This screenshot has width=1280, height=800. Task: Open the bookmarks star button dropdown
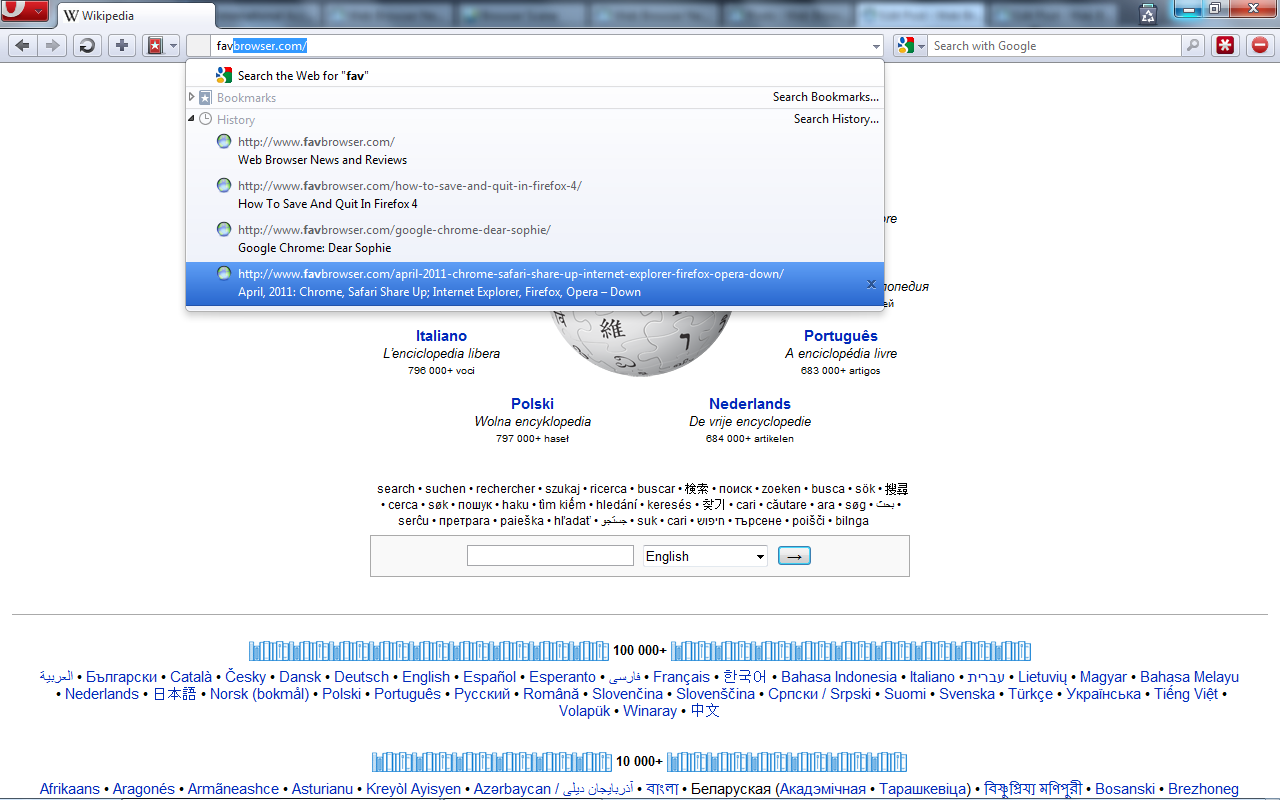point(161,45)
